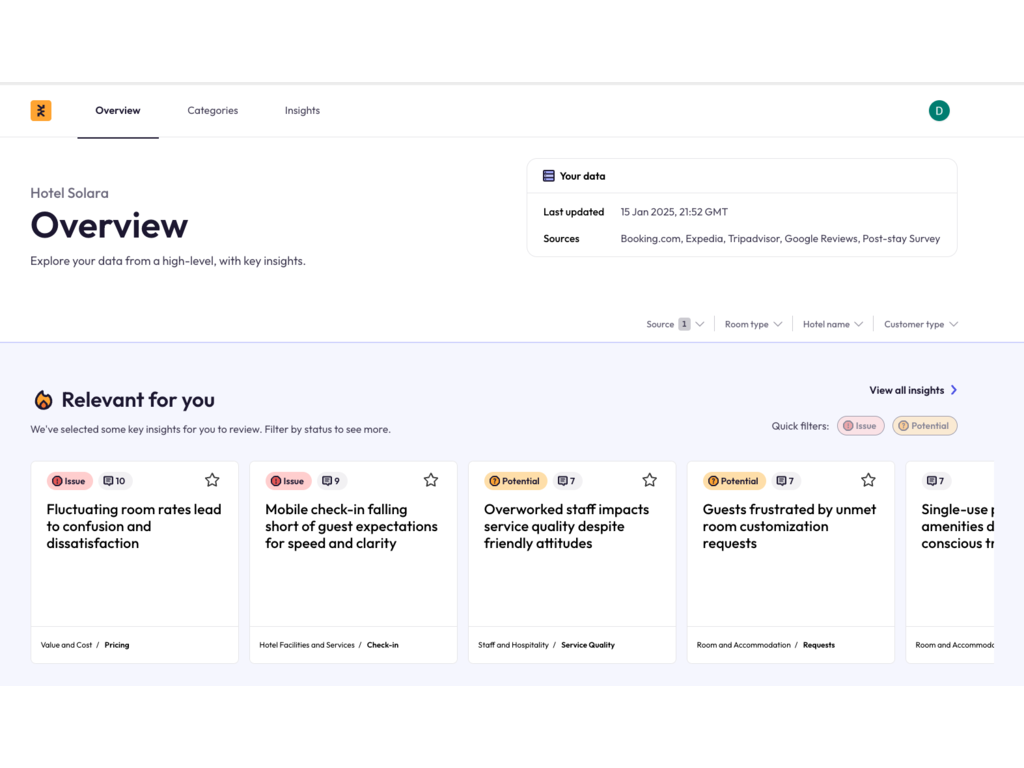The image size is (1024, 768).
Task: Star the Fluctuating room rates insight
Action: (212, 480)
